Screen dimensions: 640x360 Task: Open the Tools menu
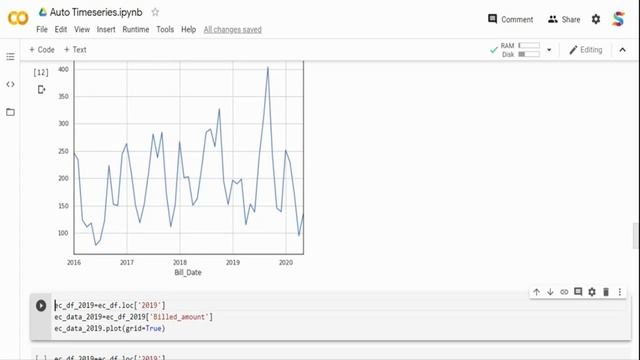(x=165, y=29)
